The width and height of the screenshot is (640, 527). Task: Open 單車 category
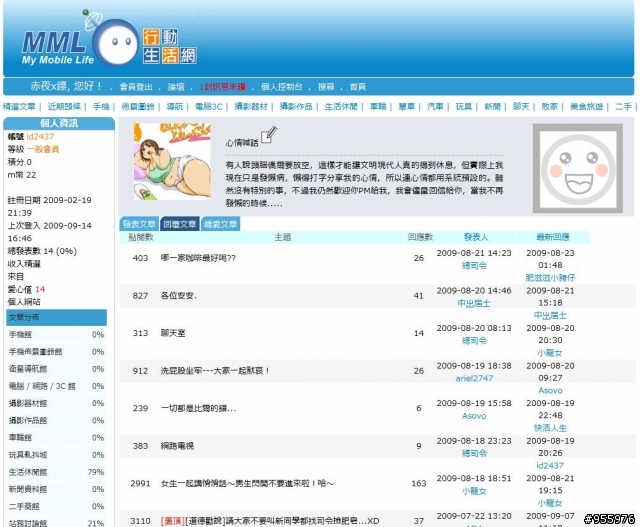[x=407, y=107]
